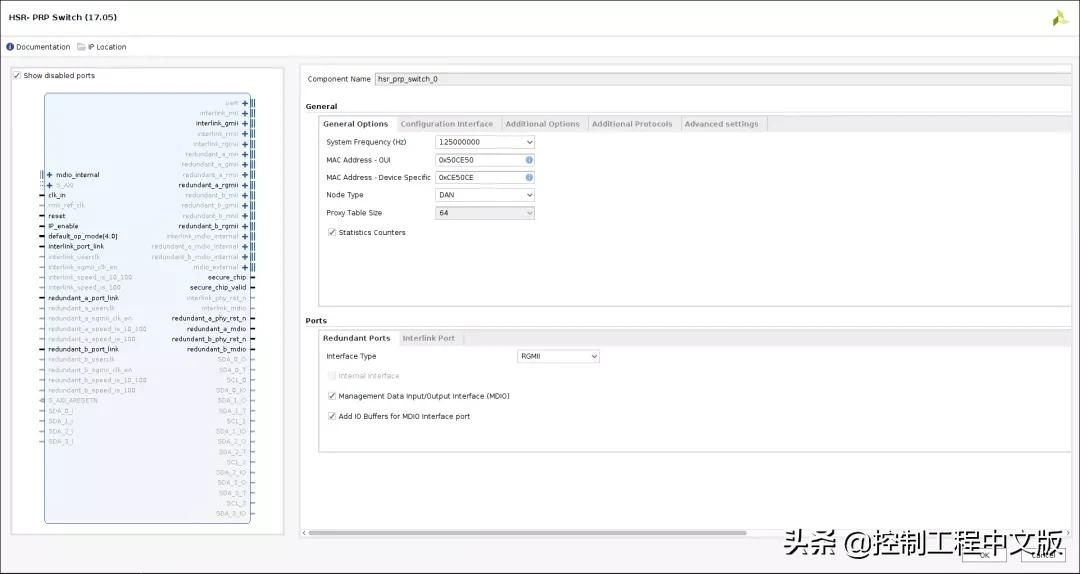The width and height of the screenshot is (1080, 574).
Task: Select the interlink_port_link port label
Action: pyautogui.click(x=76, y=247)
